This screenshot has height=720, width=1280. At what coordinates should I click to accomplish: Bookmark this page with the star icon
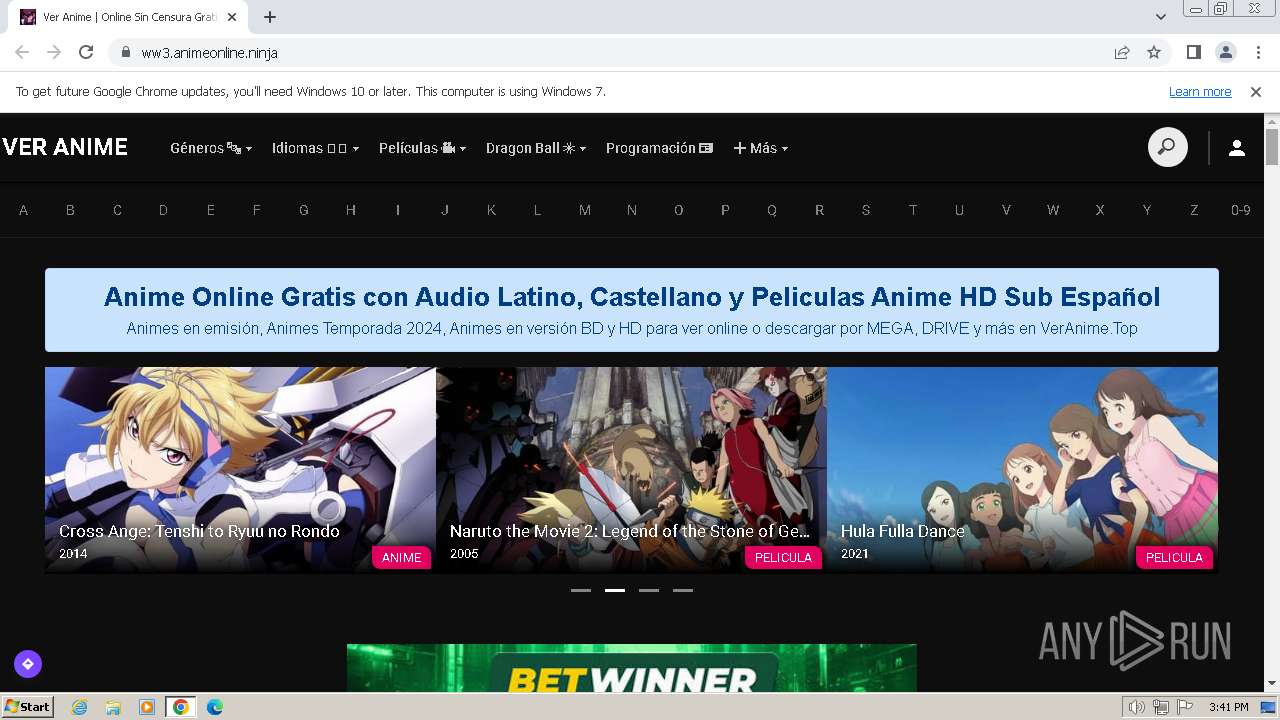point(1154,53)
